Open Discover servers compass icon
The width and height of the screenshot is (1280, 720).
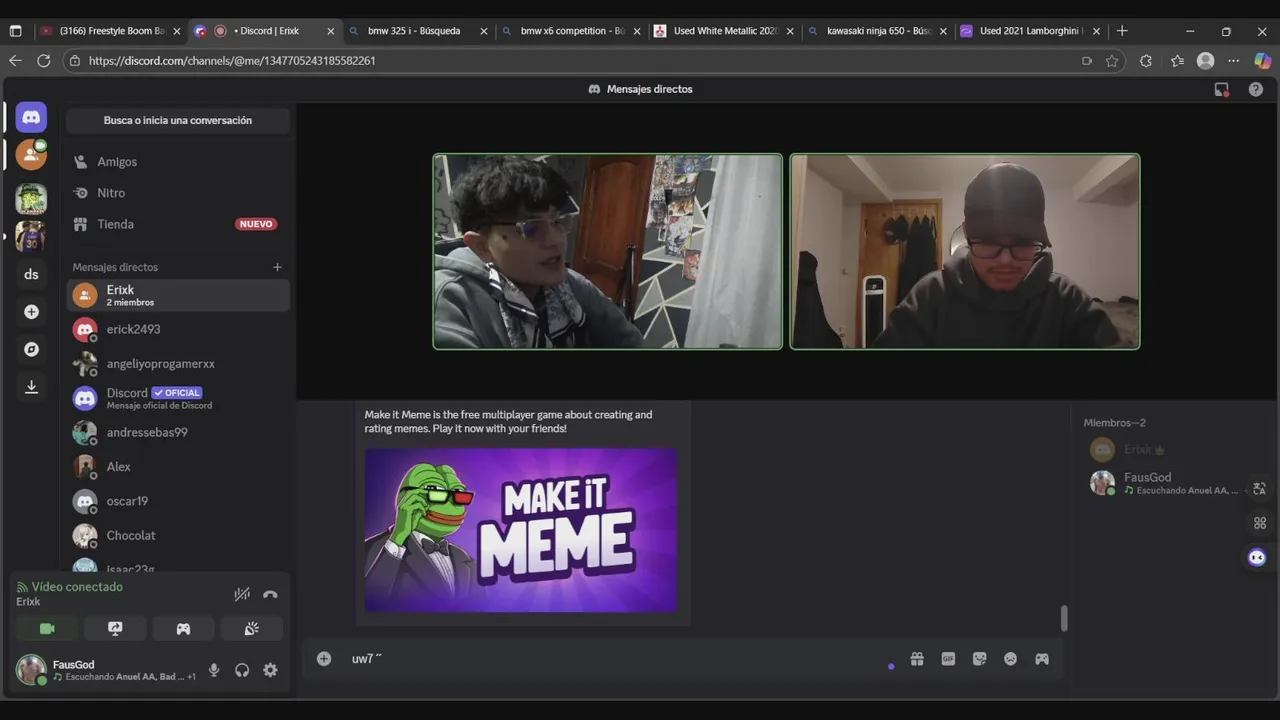click(31, 349)
